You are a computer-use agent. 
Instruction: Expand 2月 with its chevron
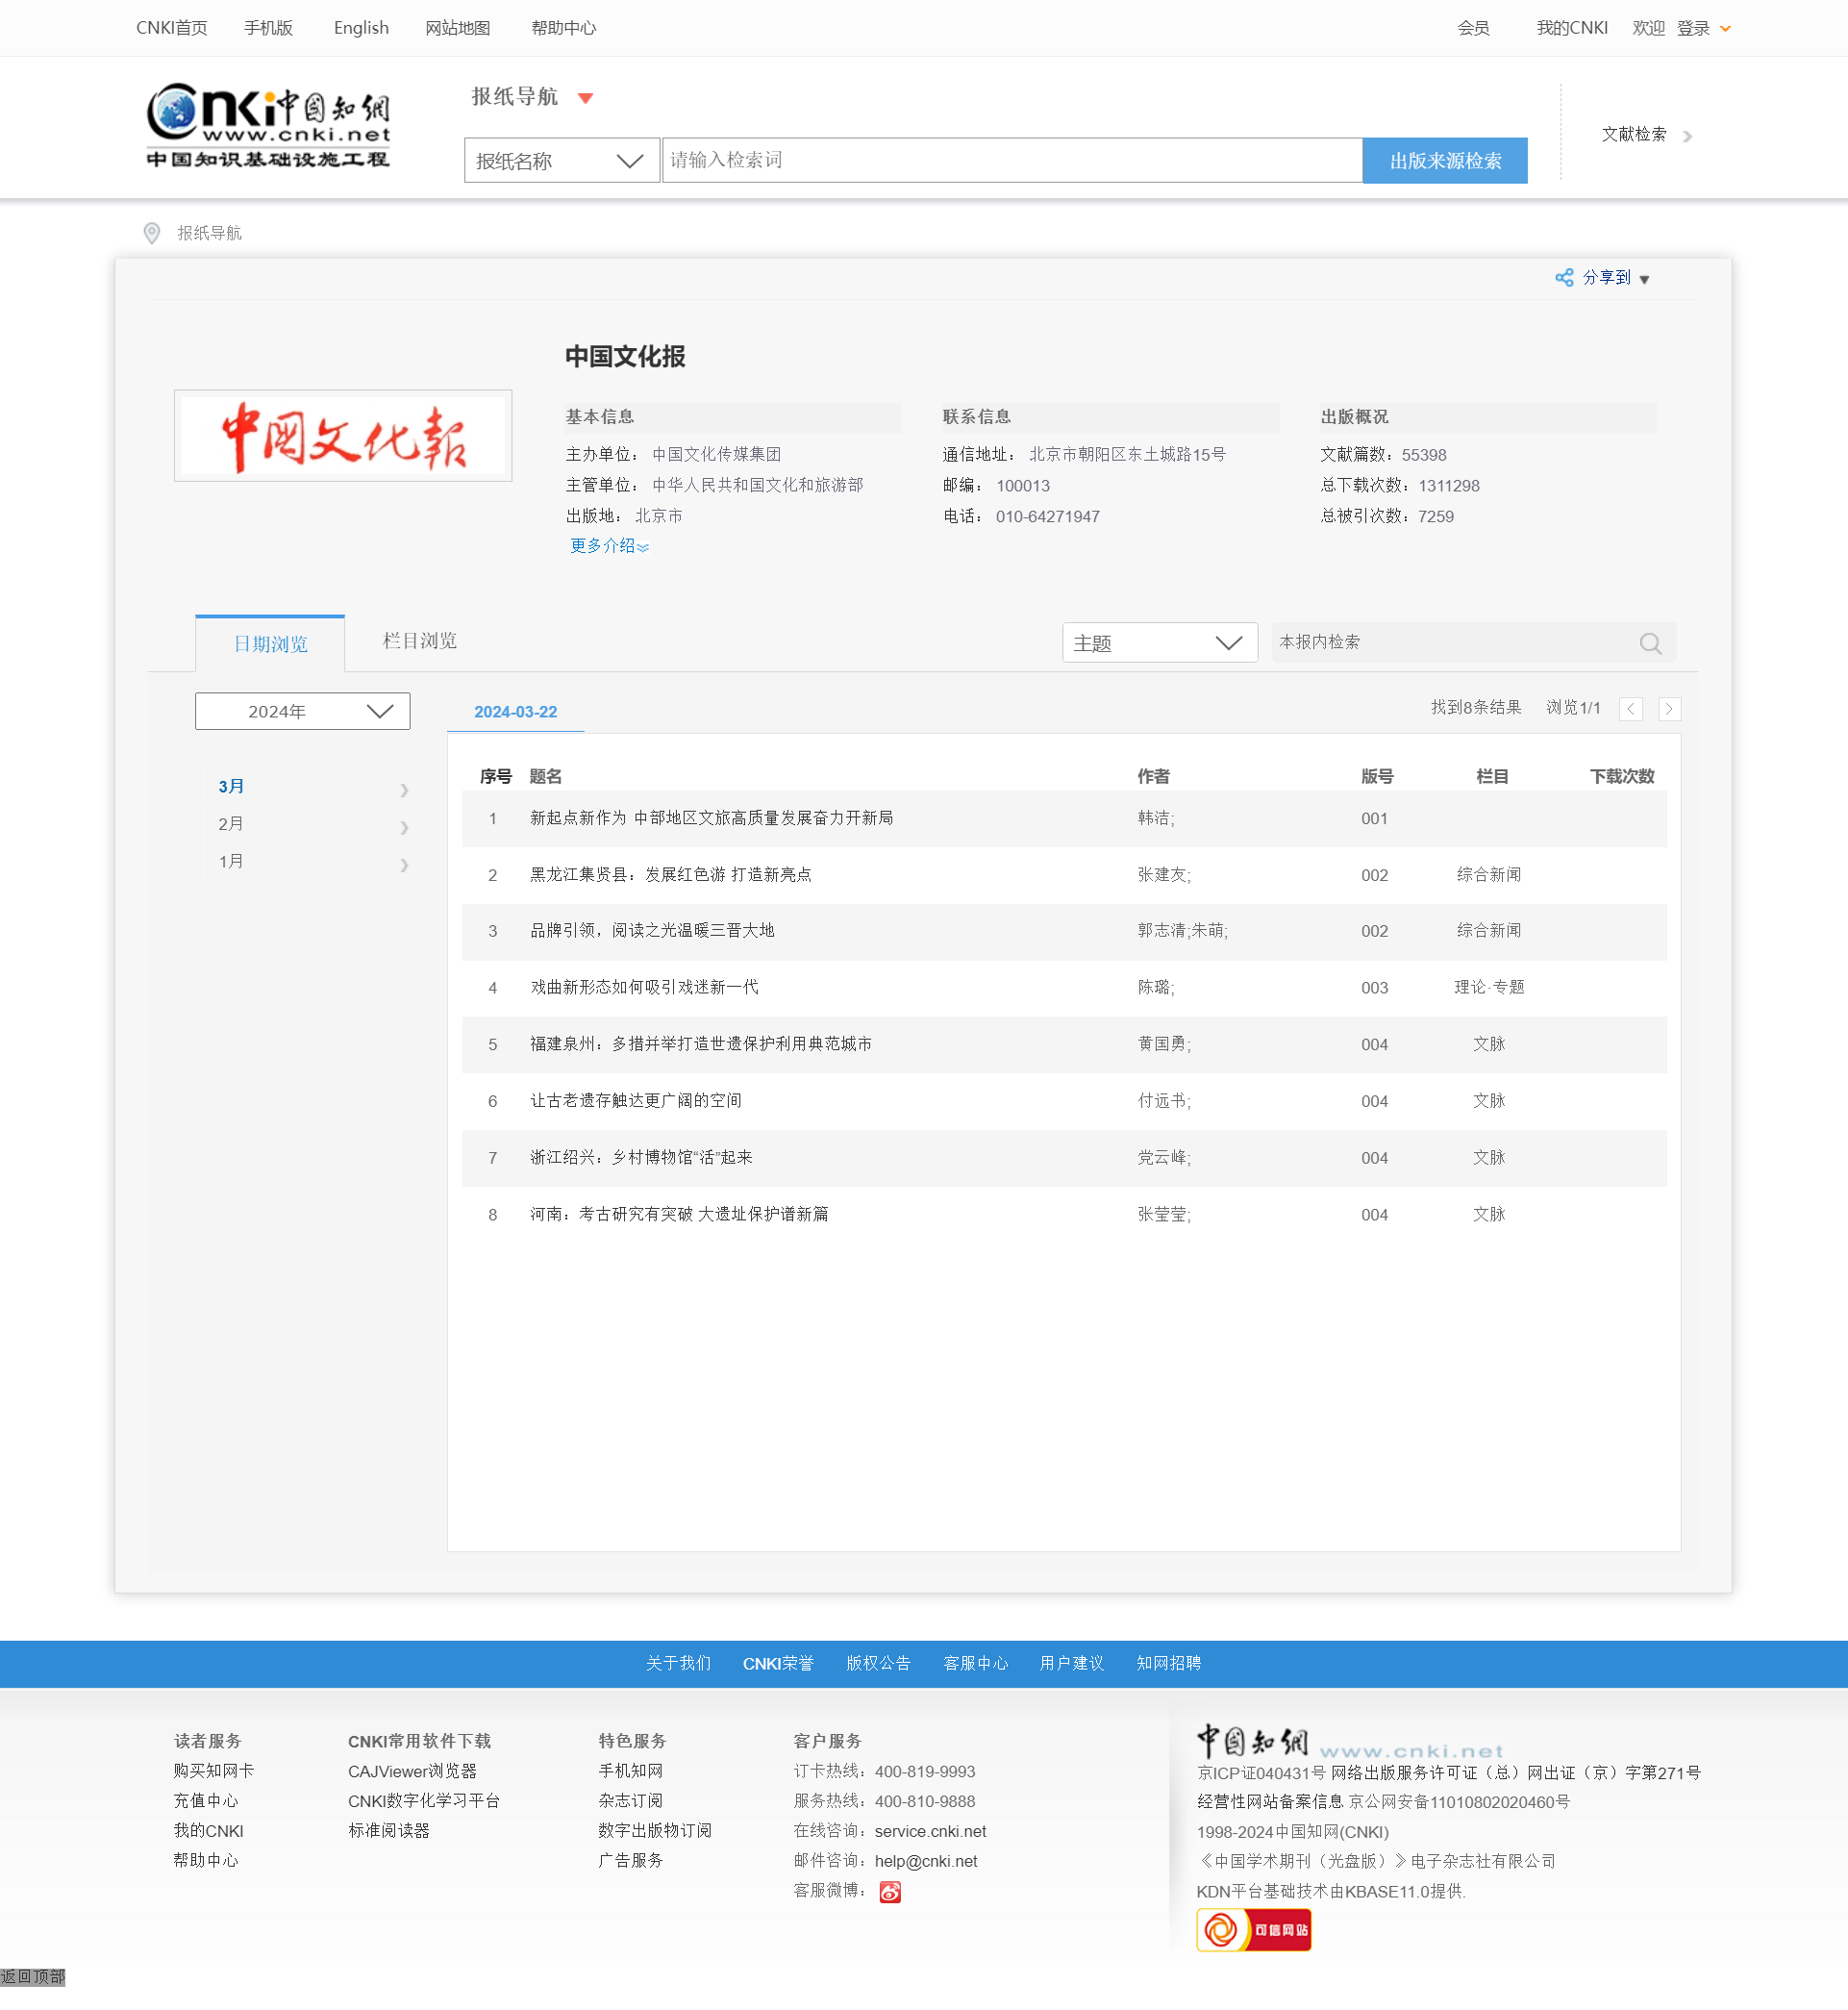[404, 827]
